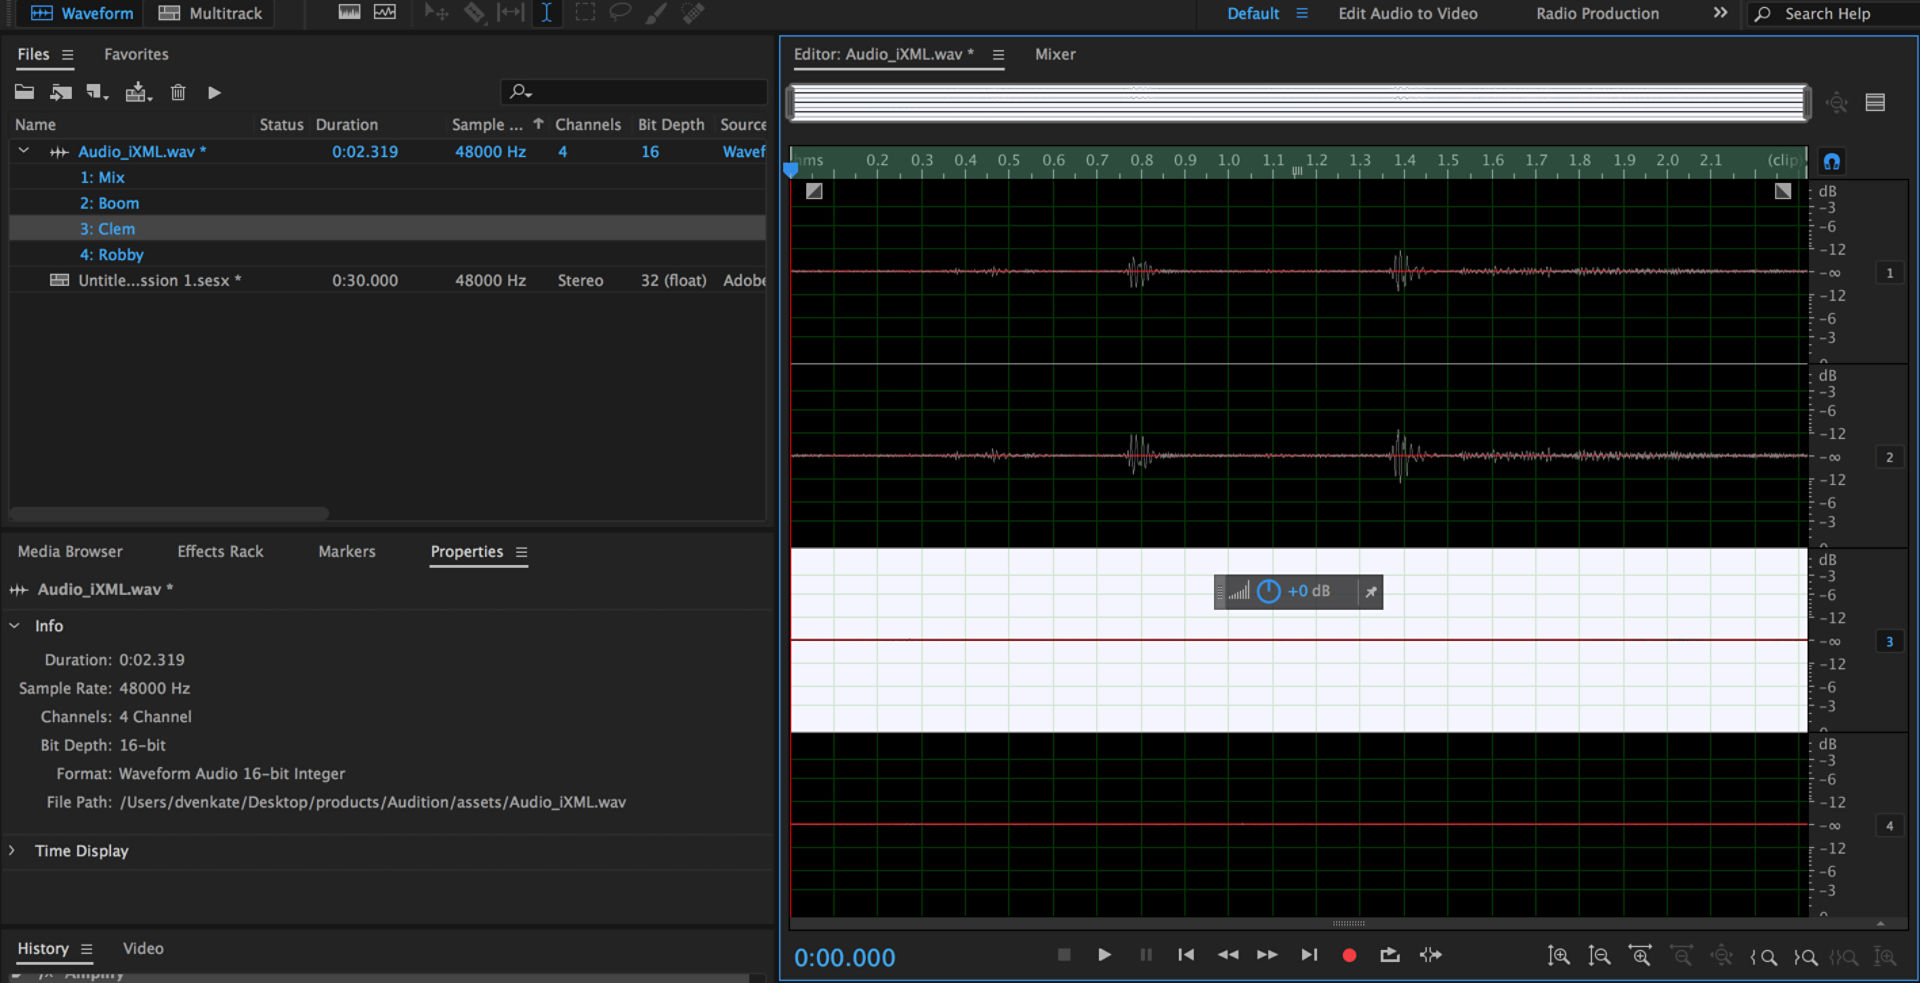This screenshot has height=983, width=1920.
Task: Open the Markers panel tab
Action: pos(346,551)
